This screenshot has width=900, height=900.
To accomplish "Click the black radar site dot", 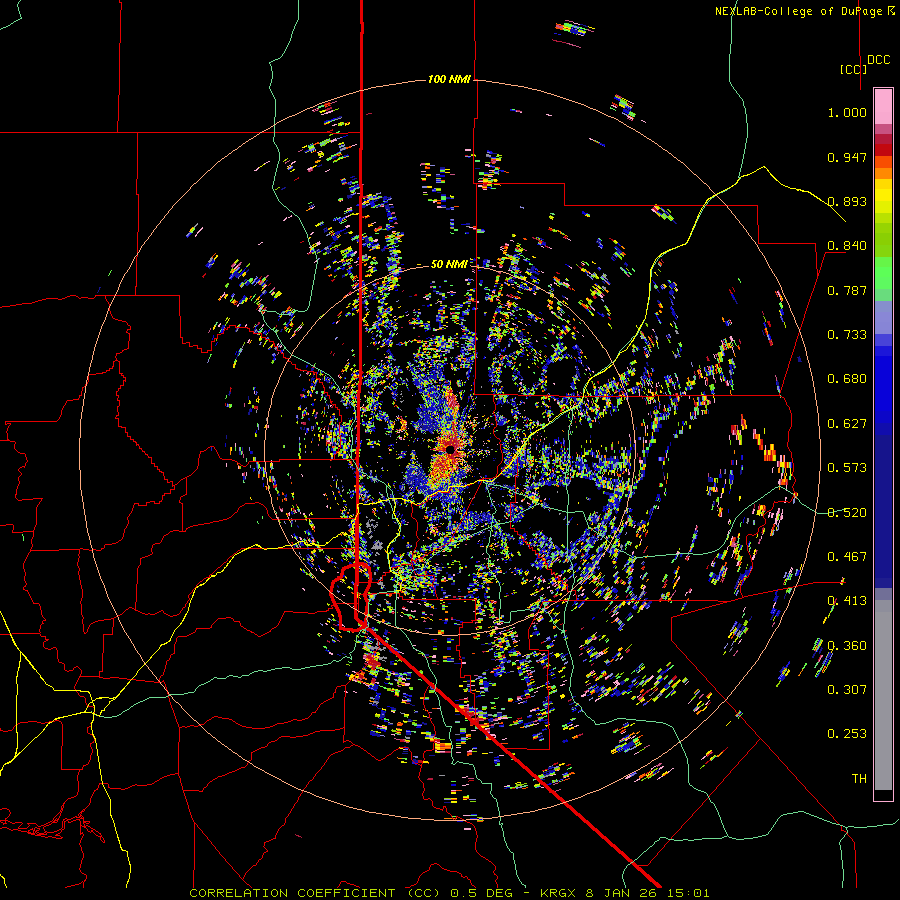I will [x=451, y=449].
